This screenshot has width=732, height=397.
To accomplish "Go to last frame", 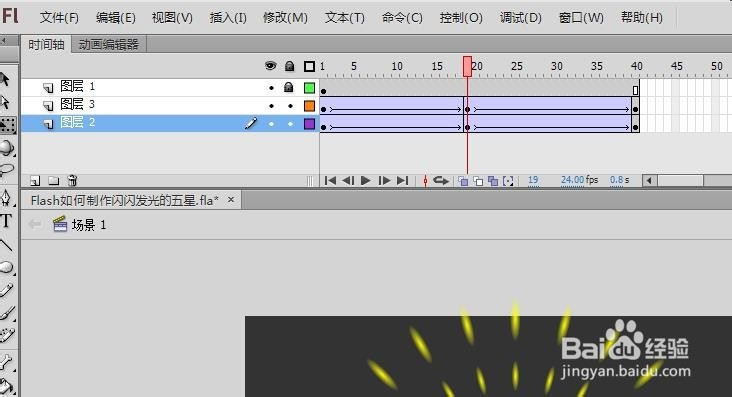I will click(402, 180).
